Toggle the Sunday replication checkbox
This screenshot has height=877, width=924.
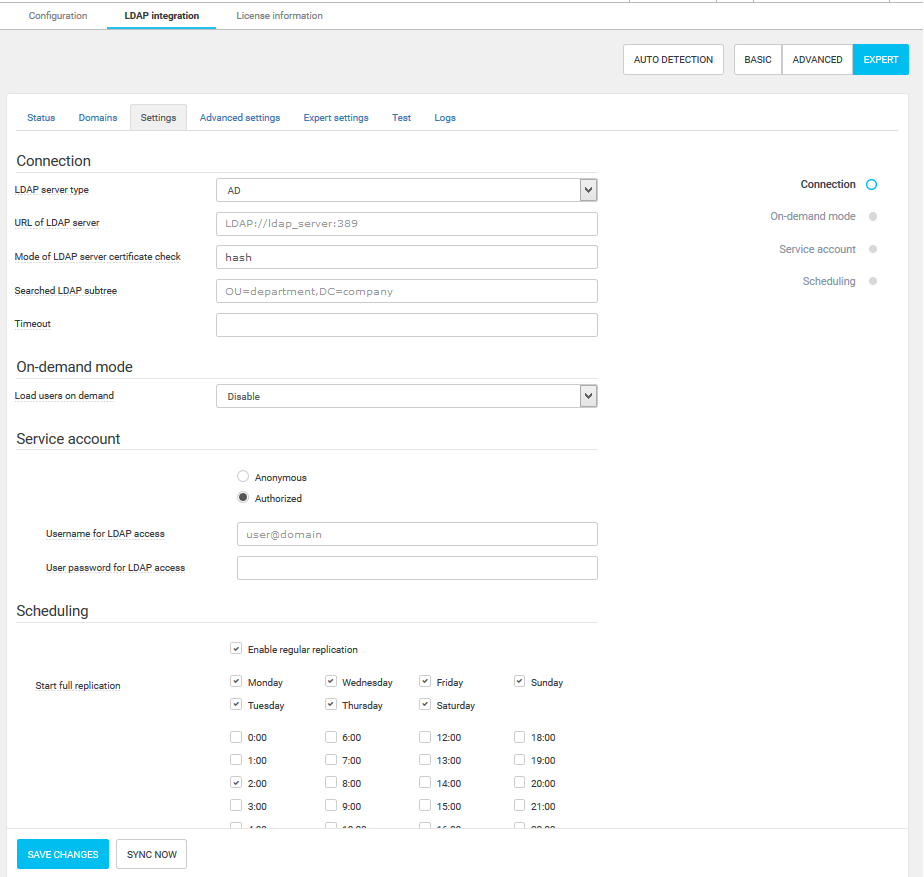(x=520, y=682)
